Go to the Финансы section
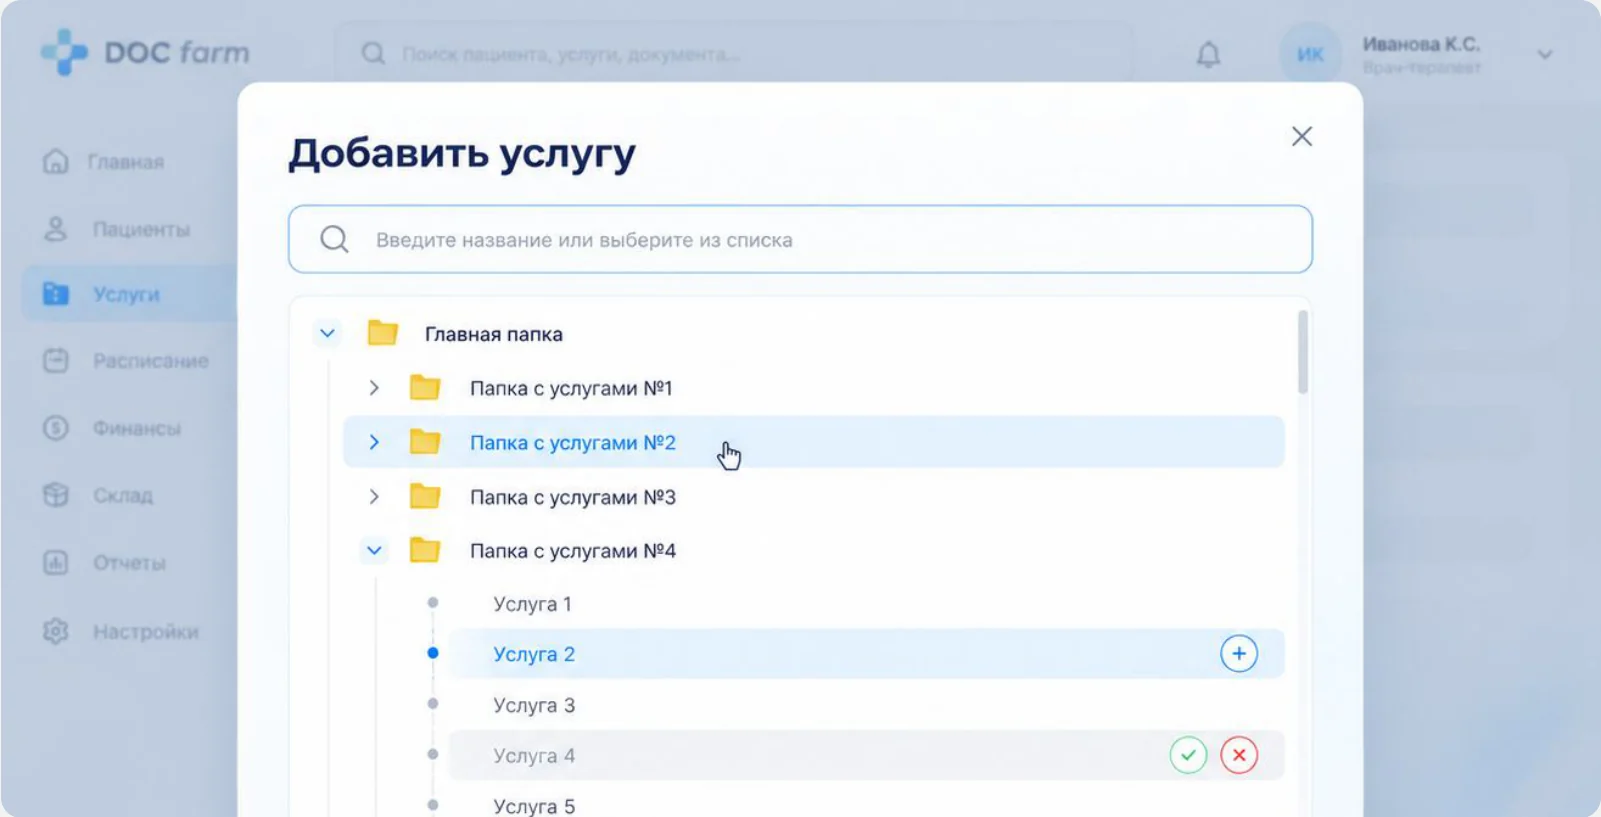The height and width of the screenshot is (817, 1601). (137, 429)
